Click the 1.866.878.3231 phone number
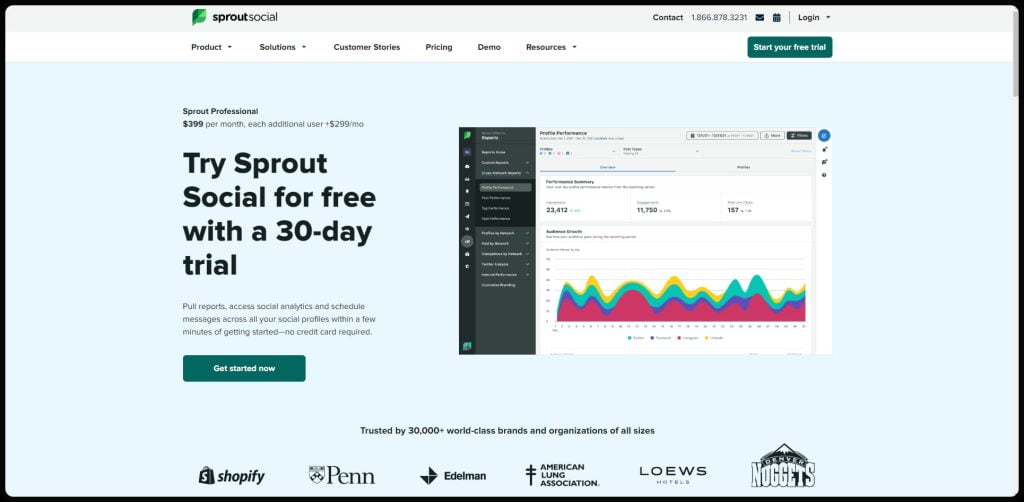This screenshot has height=502, width=1024. point(719,18)
